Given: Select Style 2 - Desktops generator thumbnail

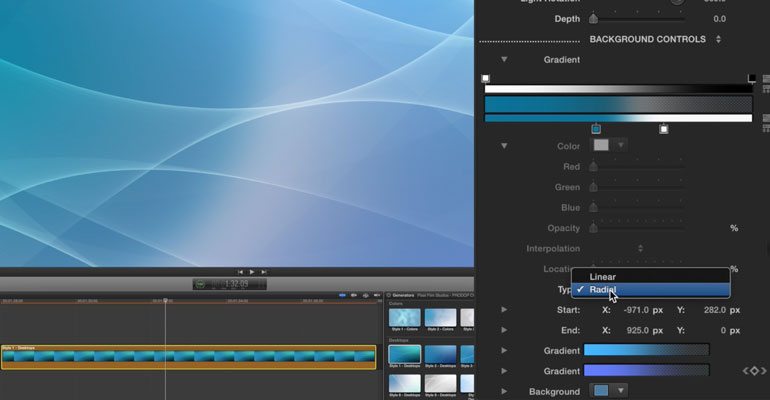Looking at the screenshot, I should 440,354.
